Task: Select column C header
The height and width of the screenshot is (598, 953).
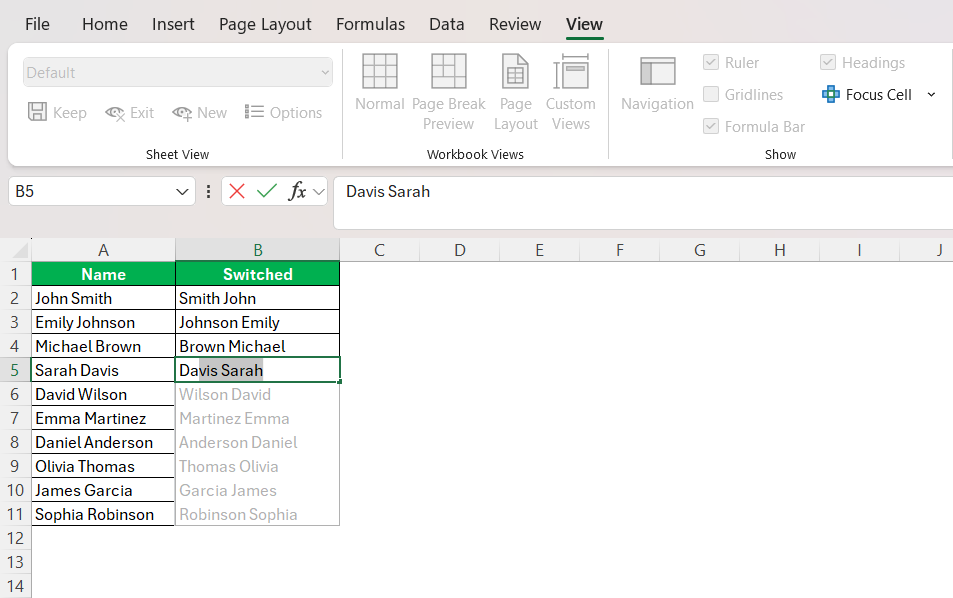Action: [379, 250]
